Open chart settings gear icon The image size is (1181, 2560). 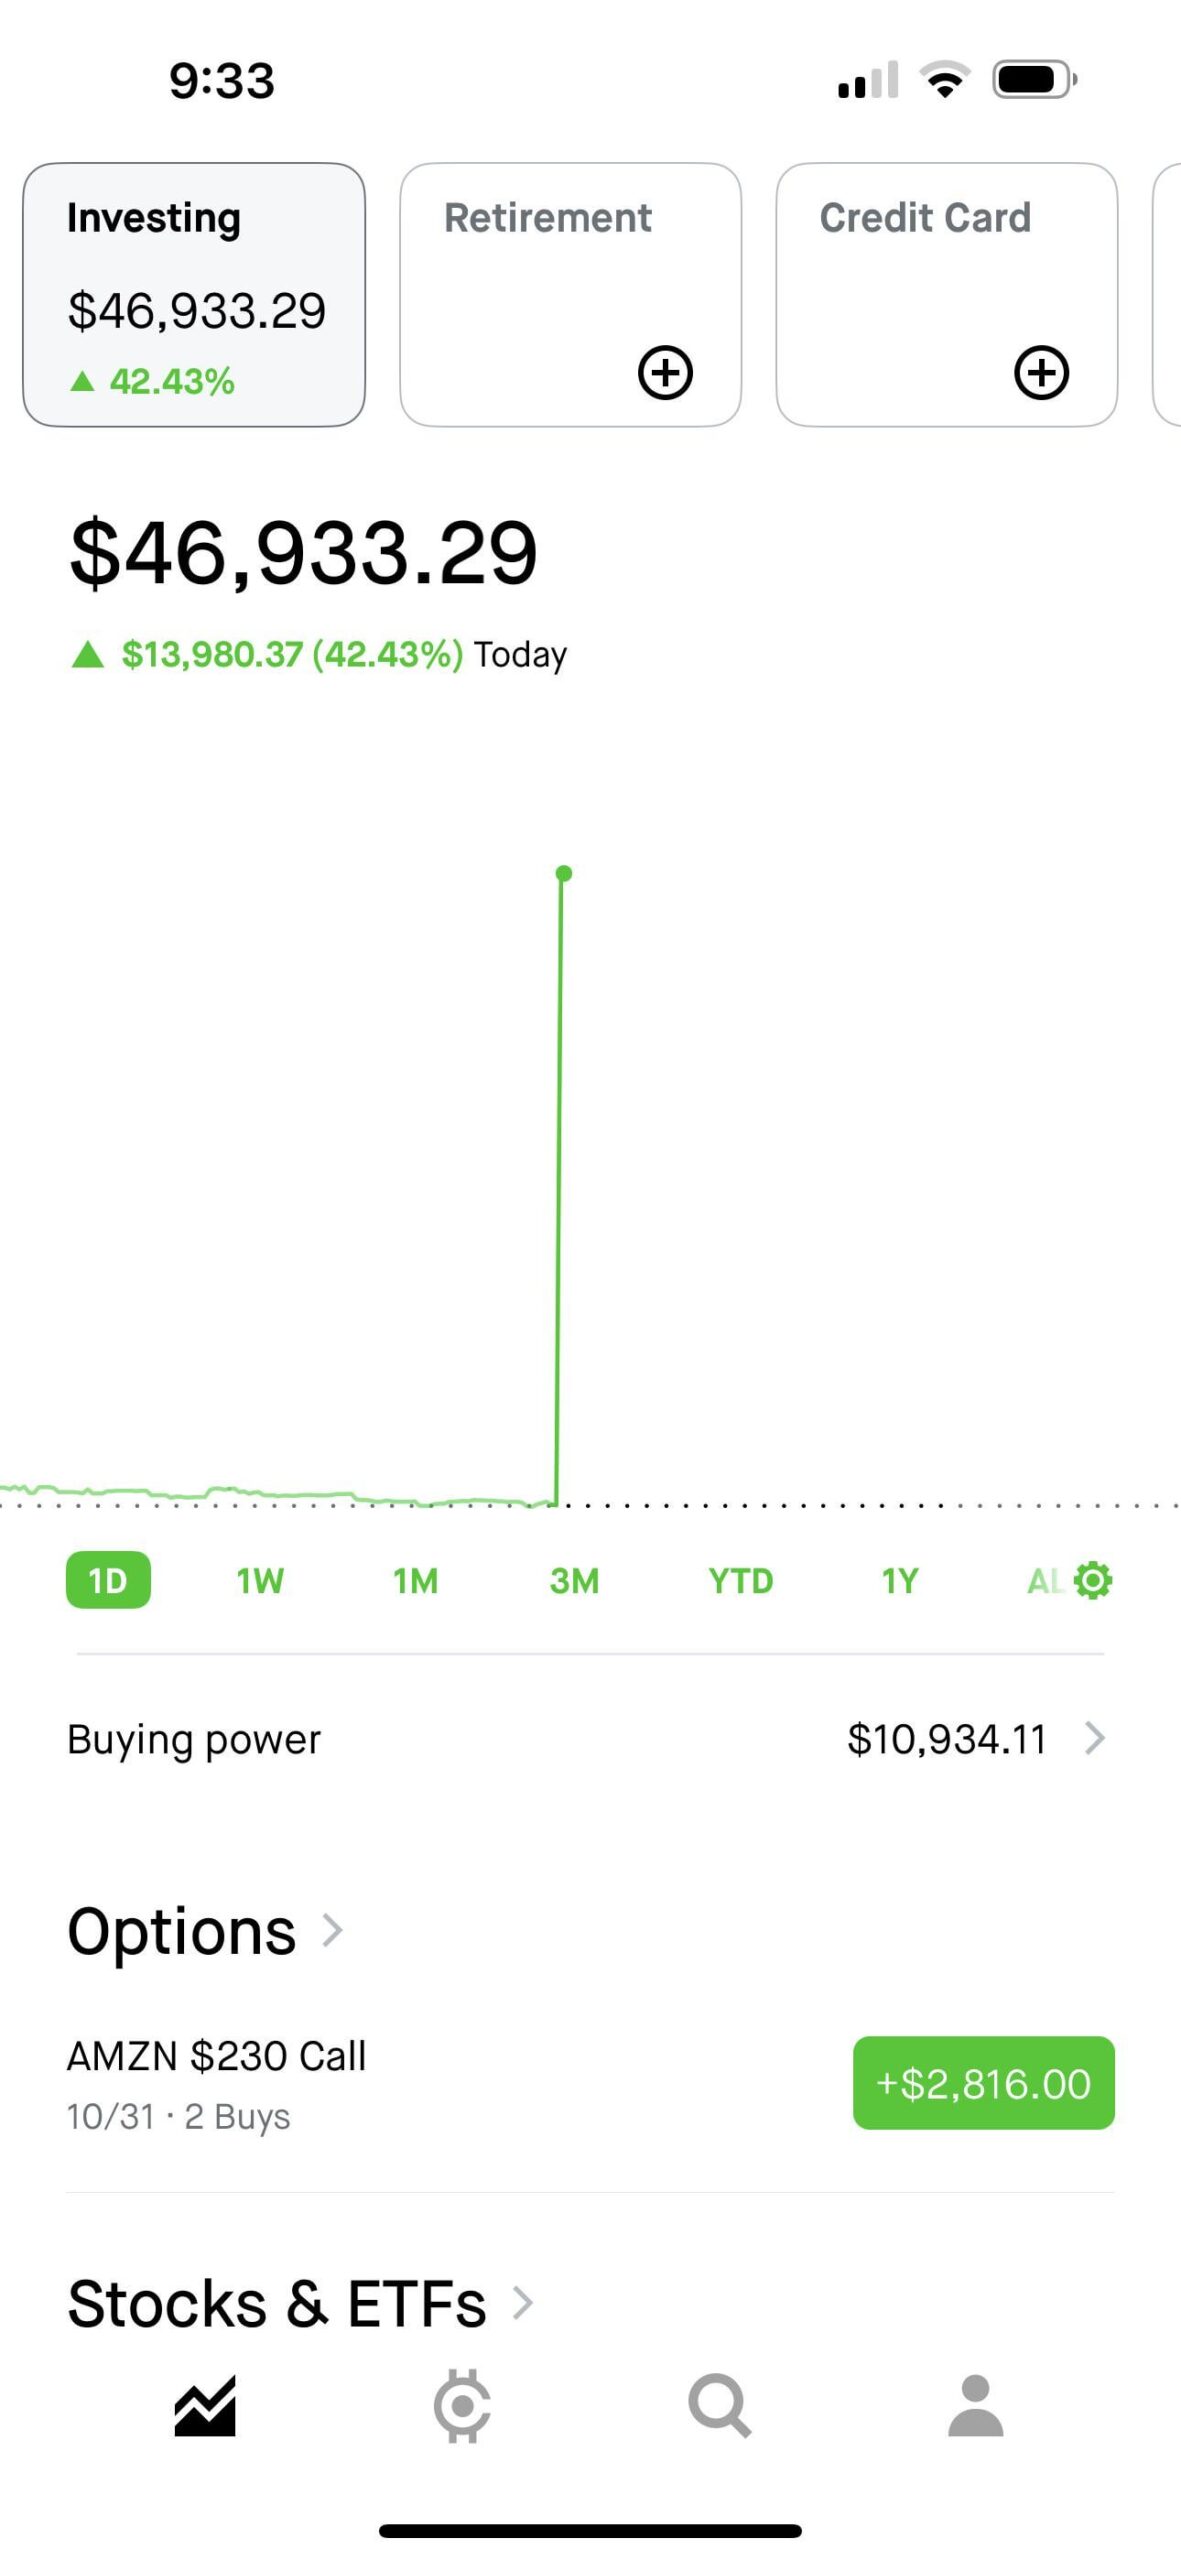[x=1092, y=1580]
